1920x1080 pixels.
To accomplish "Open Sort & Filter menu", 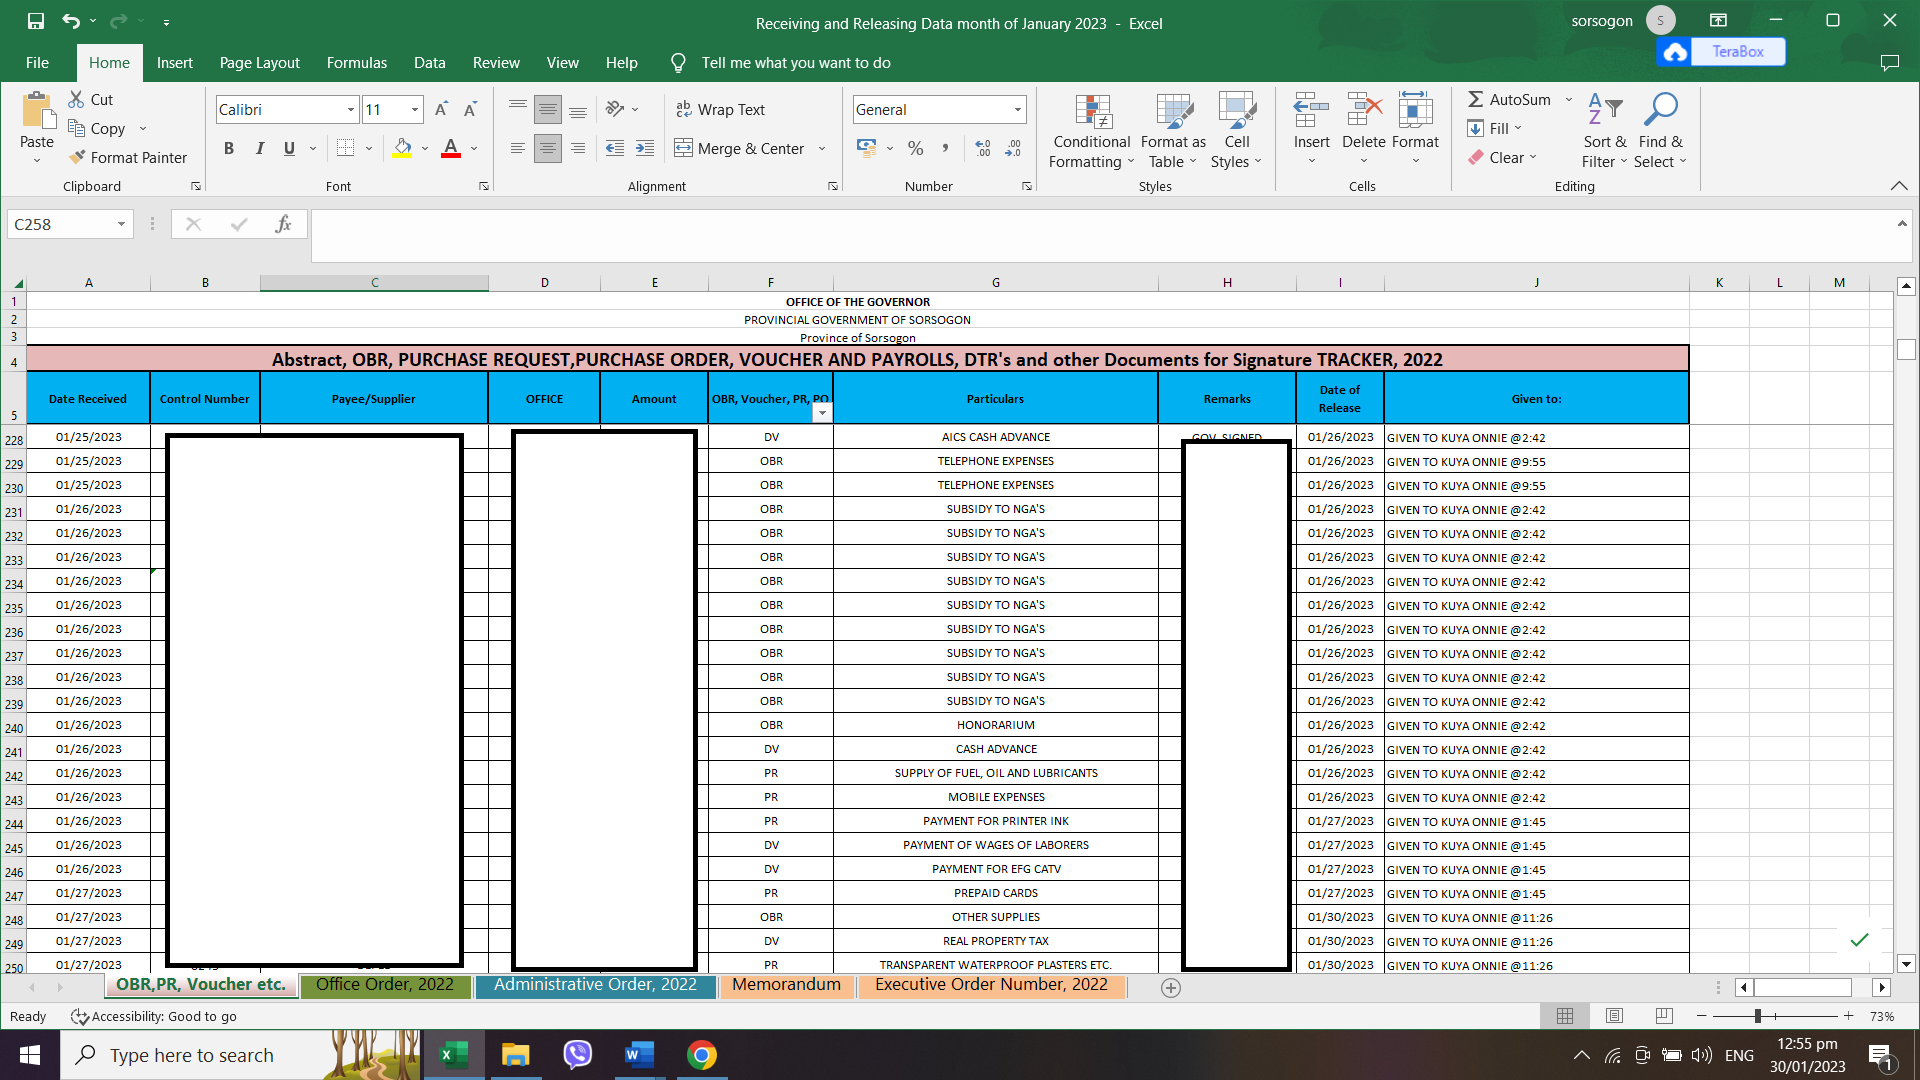I will (1604, 131).
